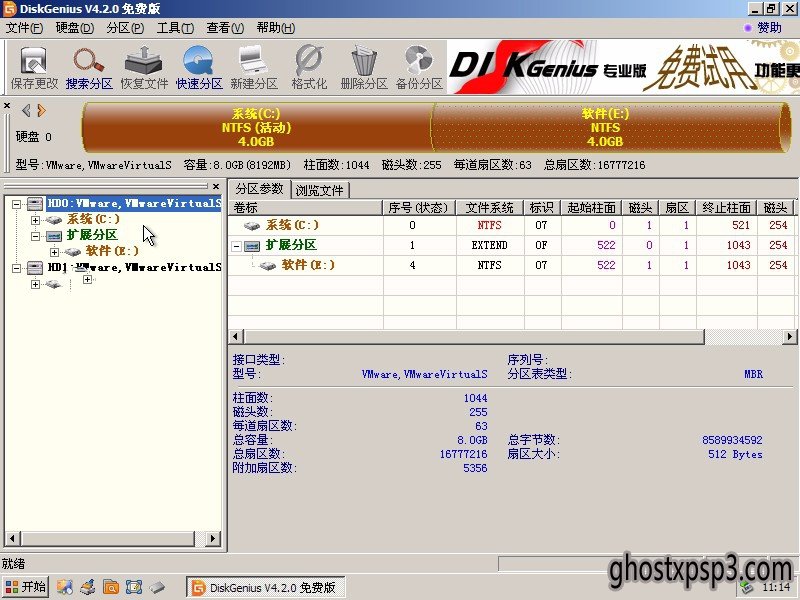Open the 查看(V) menu
Image resolution: width=800 pixels, height=600 pixels.
225,28
